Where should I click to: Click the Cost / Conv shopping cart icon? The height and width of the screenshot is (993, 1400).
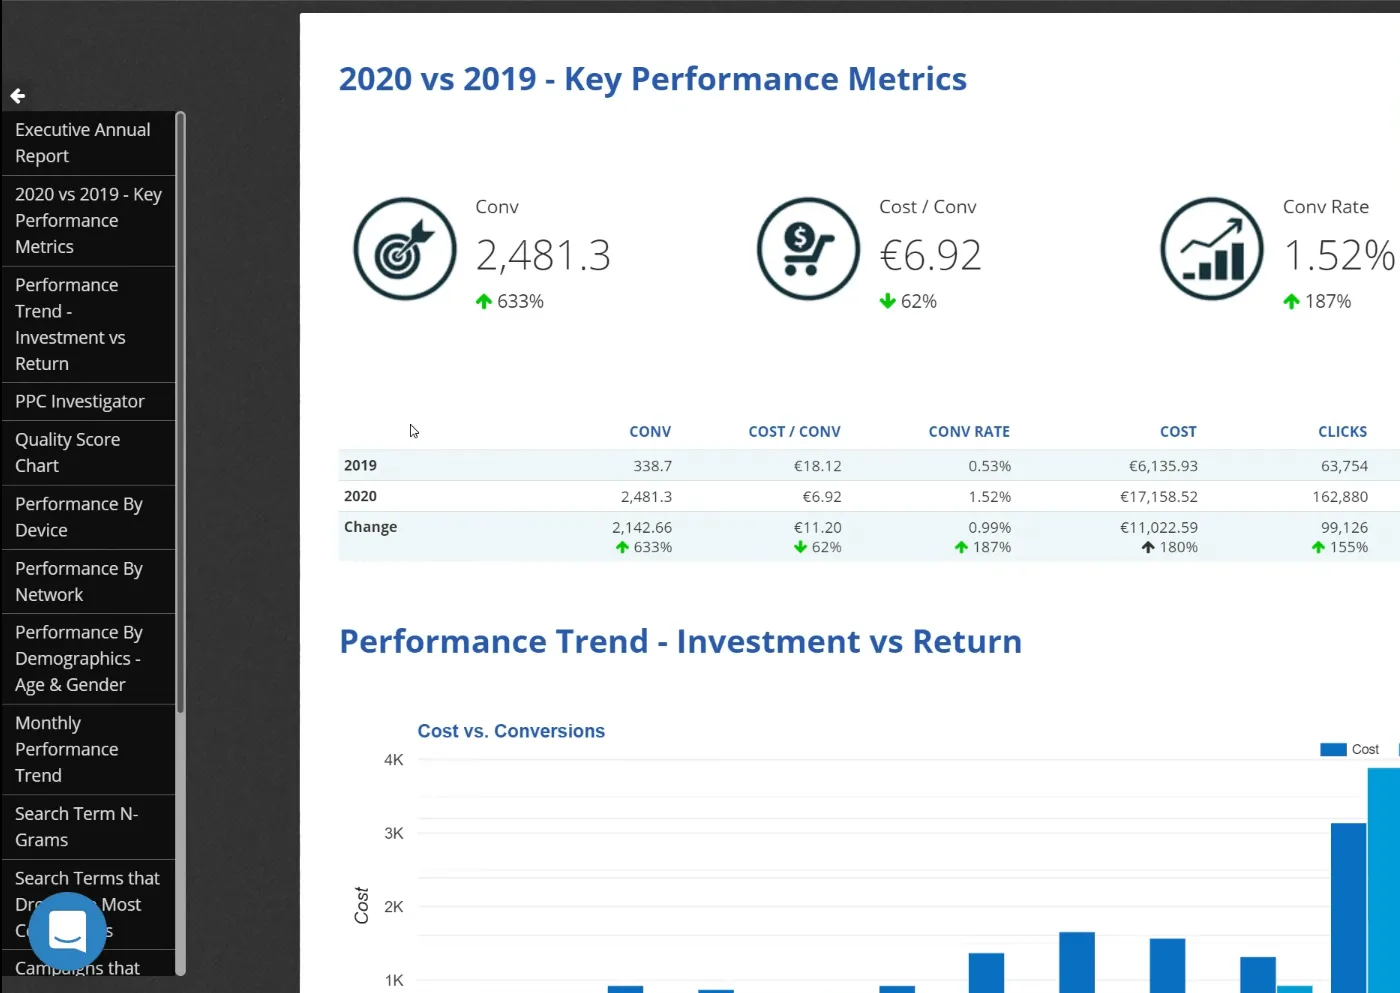[x=808, y=249]
